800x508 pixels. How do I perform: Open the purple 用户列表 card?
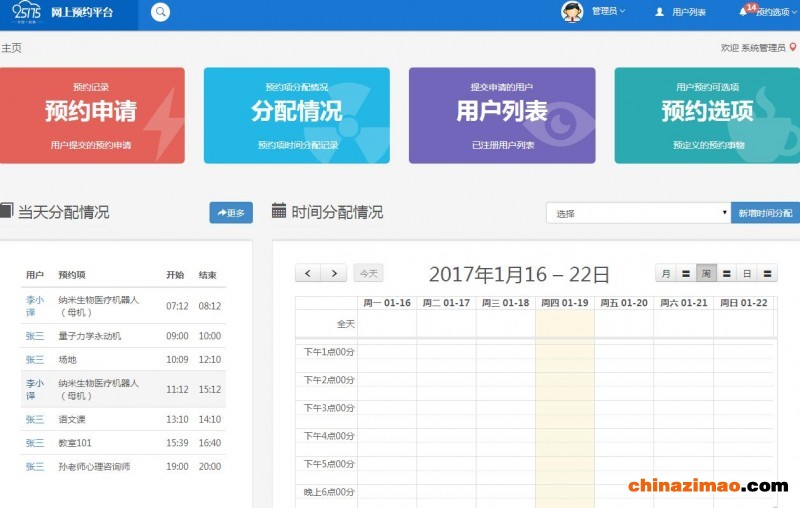point(502,115)
